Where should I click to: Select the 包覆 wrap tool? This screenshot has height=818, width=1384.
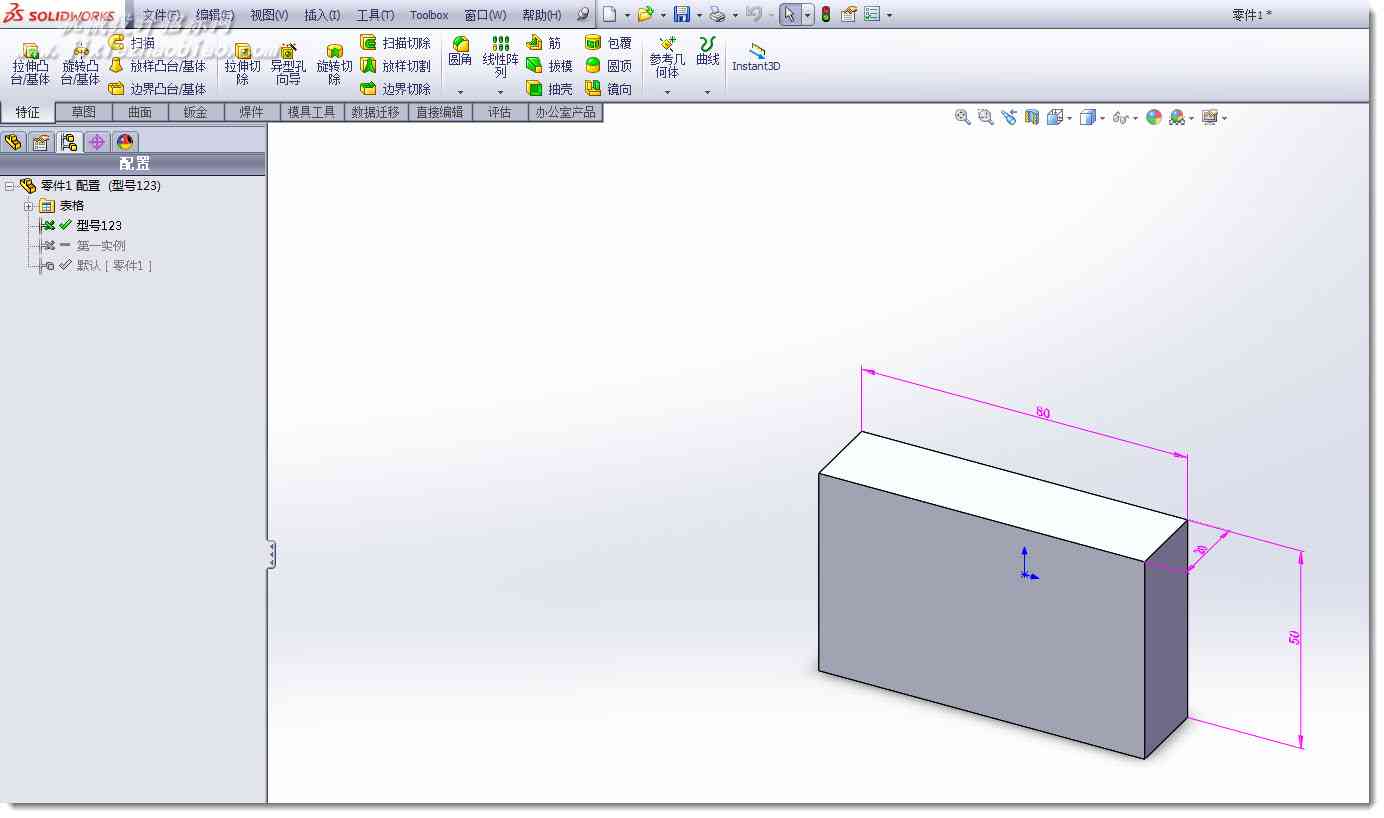click(608, 43)
